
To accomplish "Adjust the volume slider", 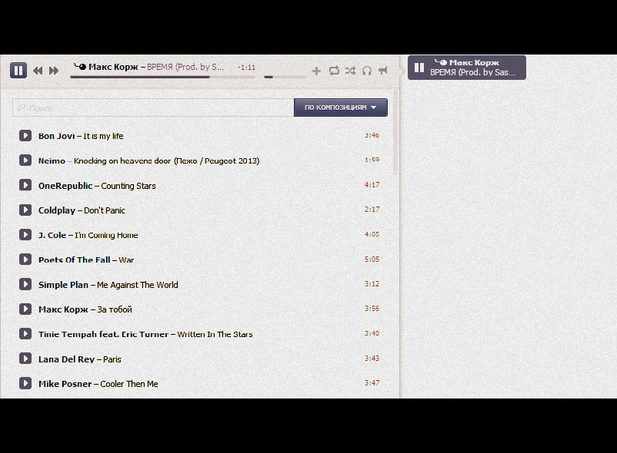I will (284, 77).
